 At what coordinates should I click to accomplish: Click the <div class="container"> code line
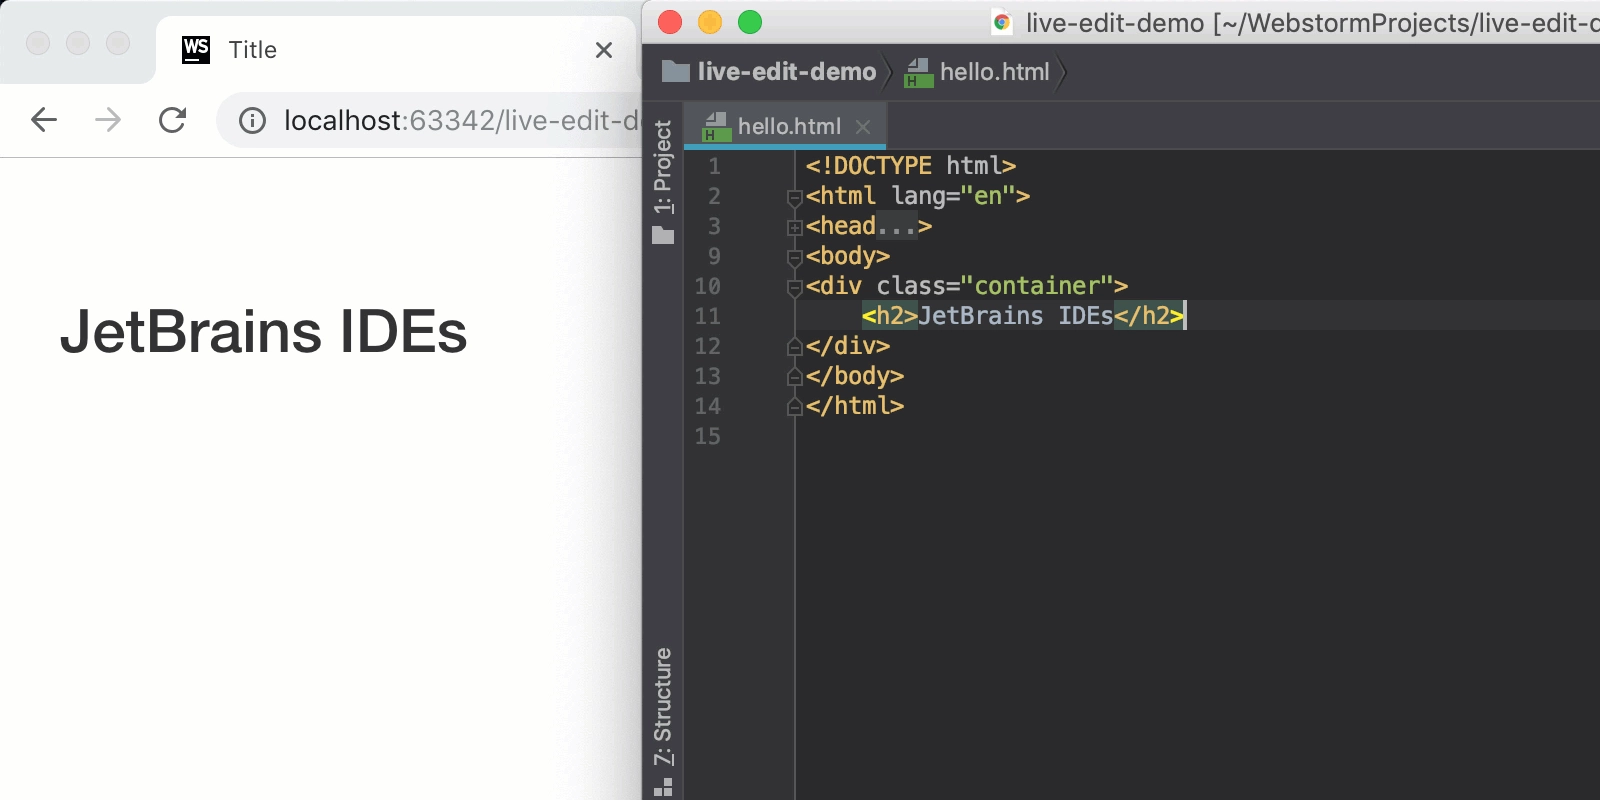click(x=967, y=286)
